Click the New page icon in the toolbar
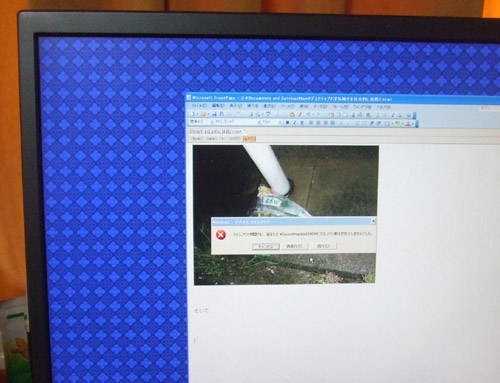Image resolution: width=500 pixels, height=383 pixels. click(193, 114)
